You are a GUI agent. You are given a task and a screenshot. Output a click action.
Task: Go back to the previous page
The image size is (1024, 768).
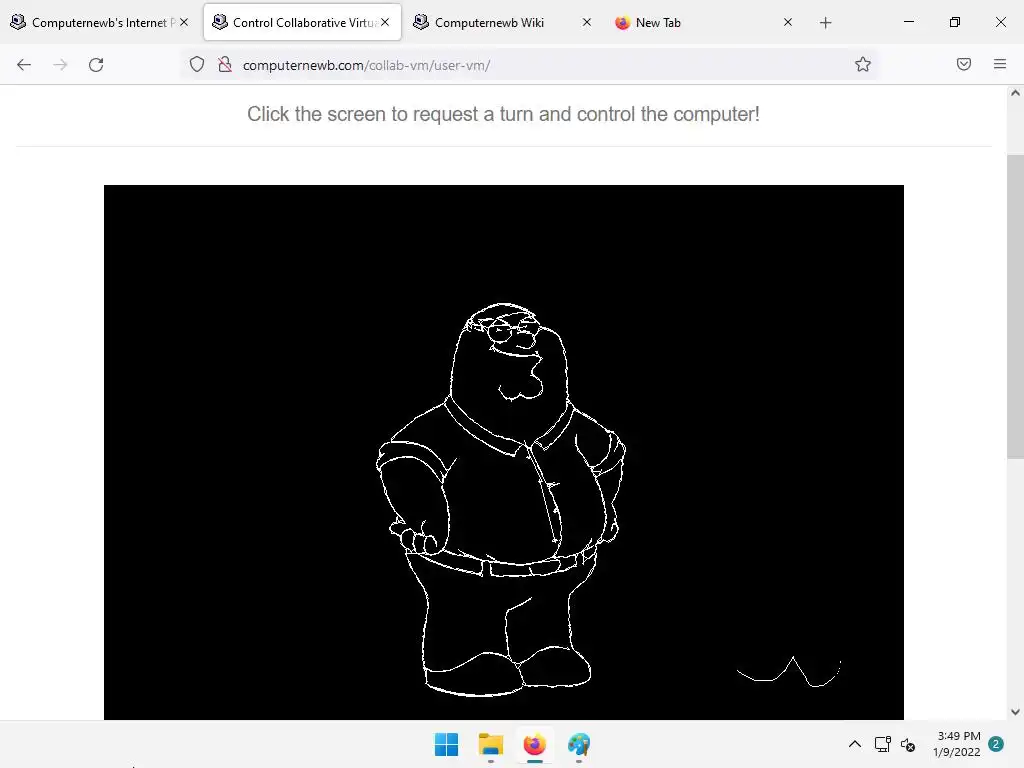pos(24,65)
